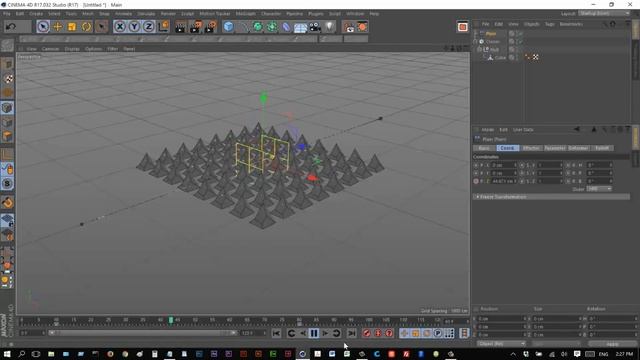
Task: Click the orange layout icon at toolbar right
Action: (x=462, y=27)
